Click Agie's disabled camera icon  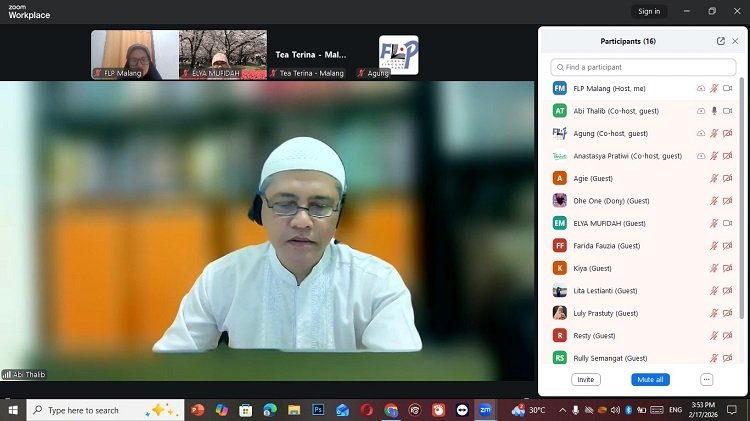(x=728, y=178)
